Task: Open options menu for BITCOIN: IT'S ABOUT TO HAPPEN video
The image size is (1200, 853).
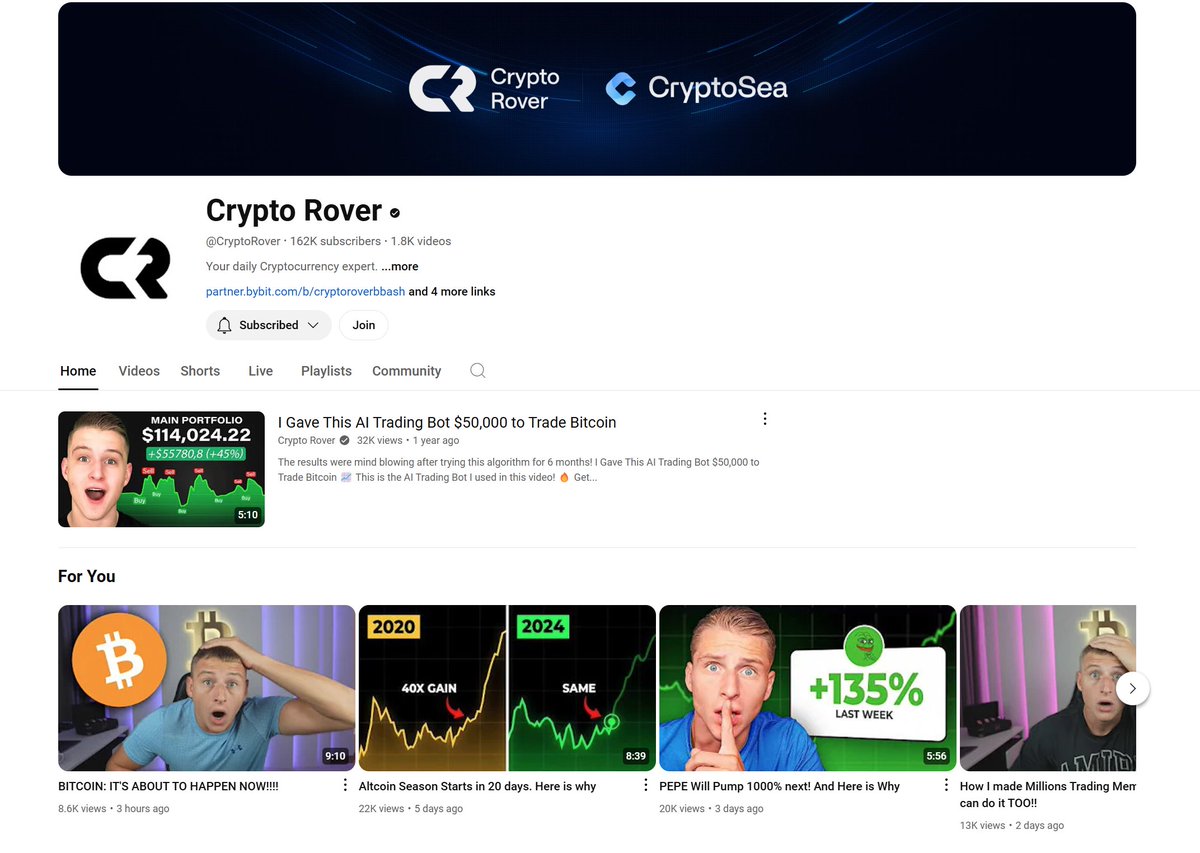Action: click(x=345, y=785)
